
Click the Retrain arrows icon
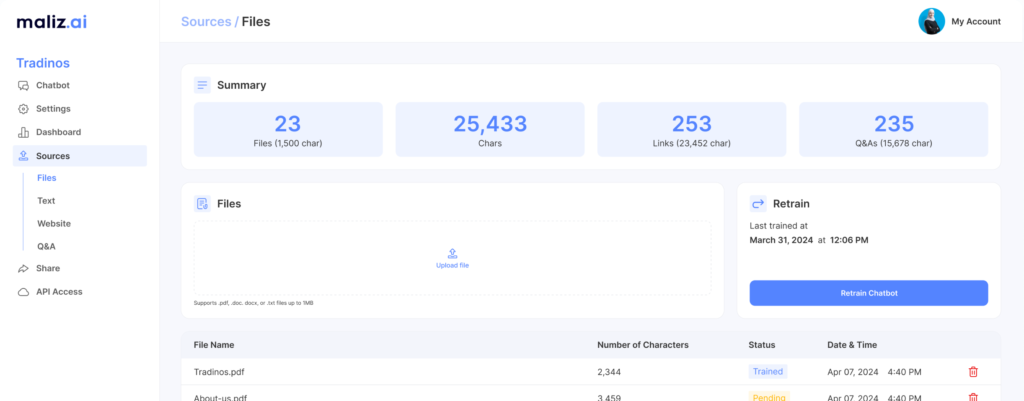pos(758,203)
